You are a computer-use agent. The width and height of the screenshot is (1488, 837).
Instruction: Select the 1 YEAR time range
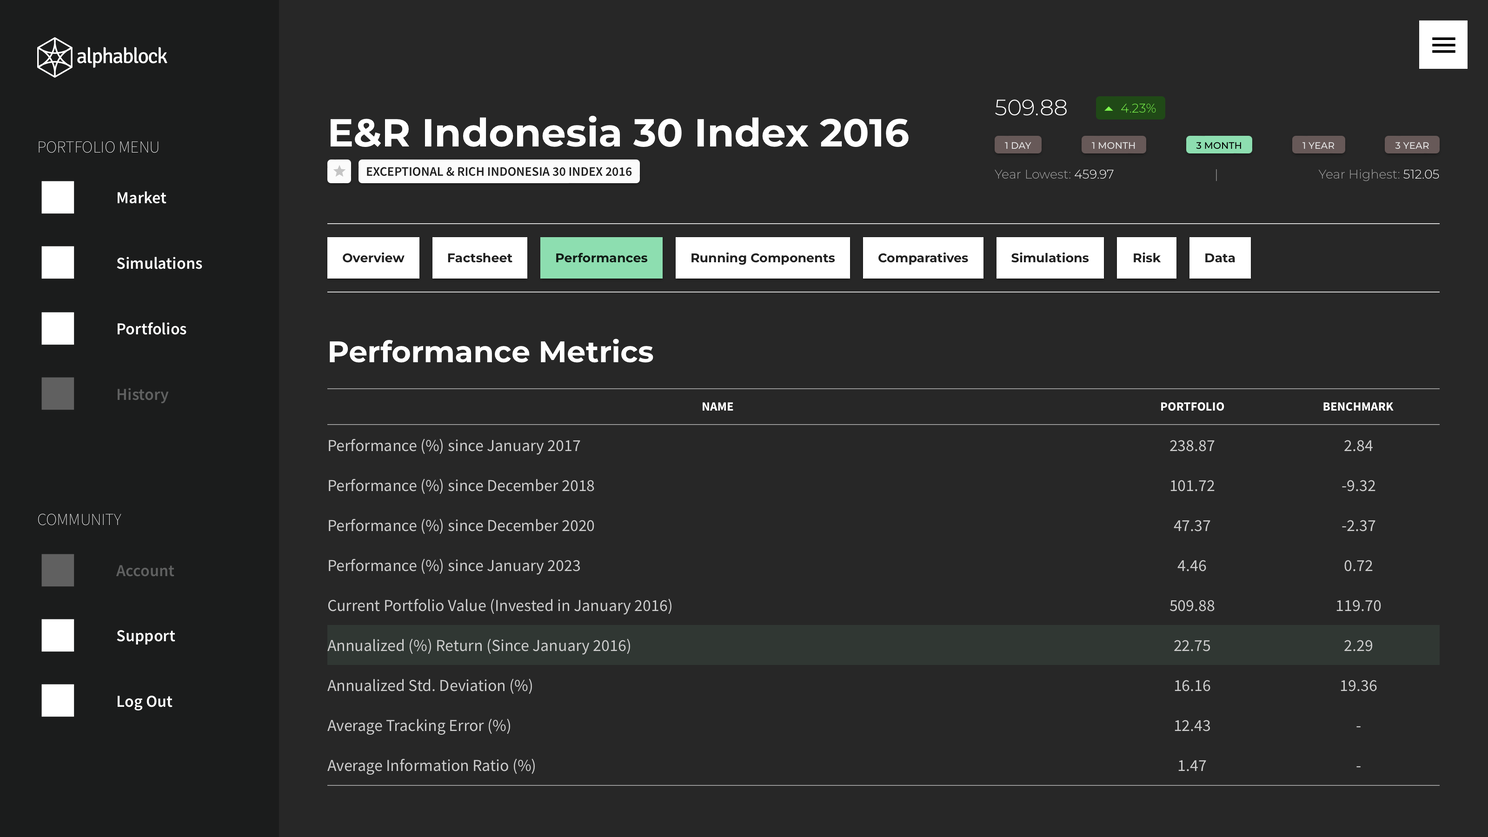click(1318, 145)
